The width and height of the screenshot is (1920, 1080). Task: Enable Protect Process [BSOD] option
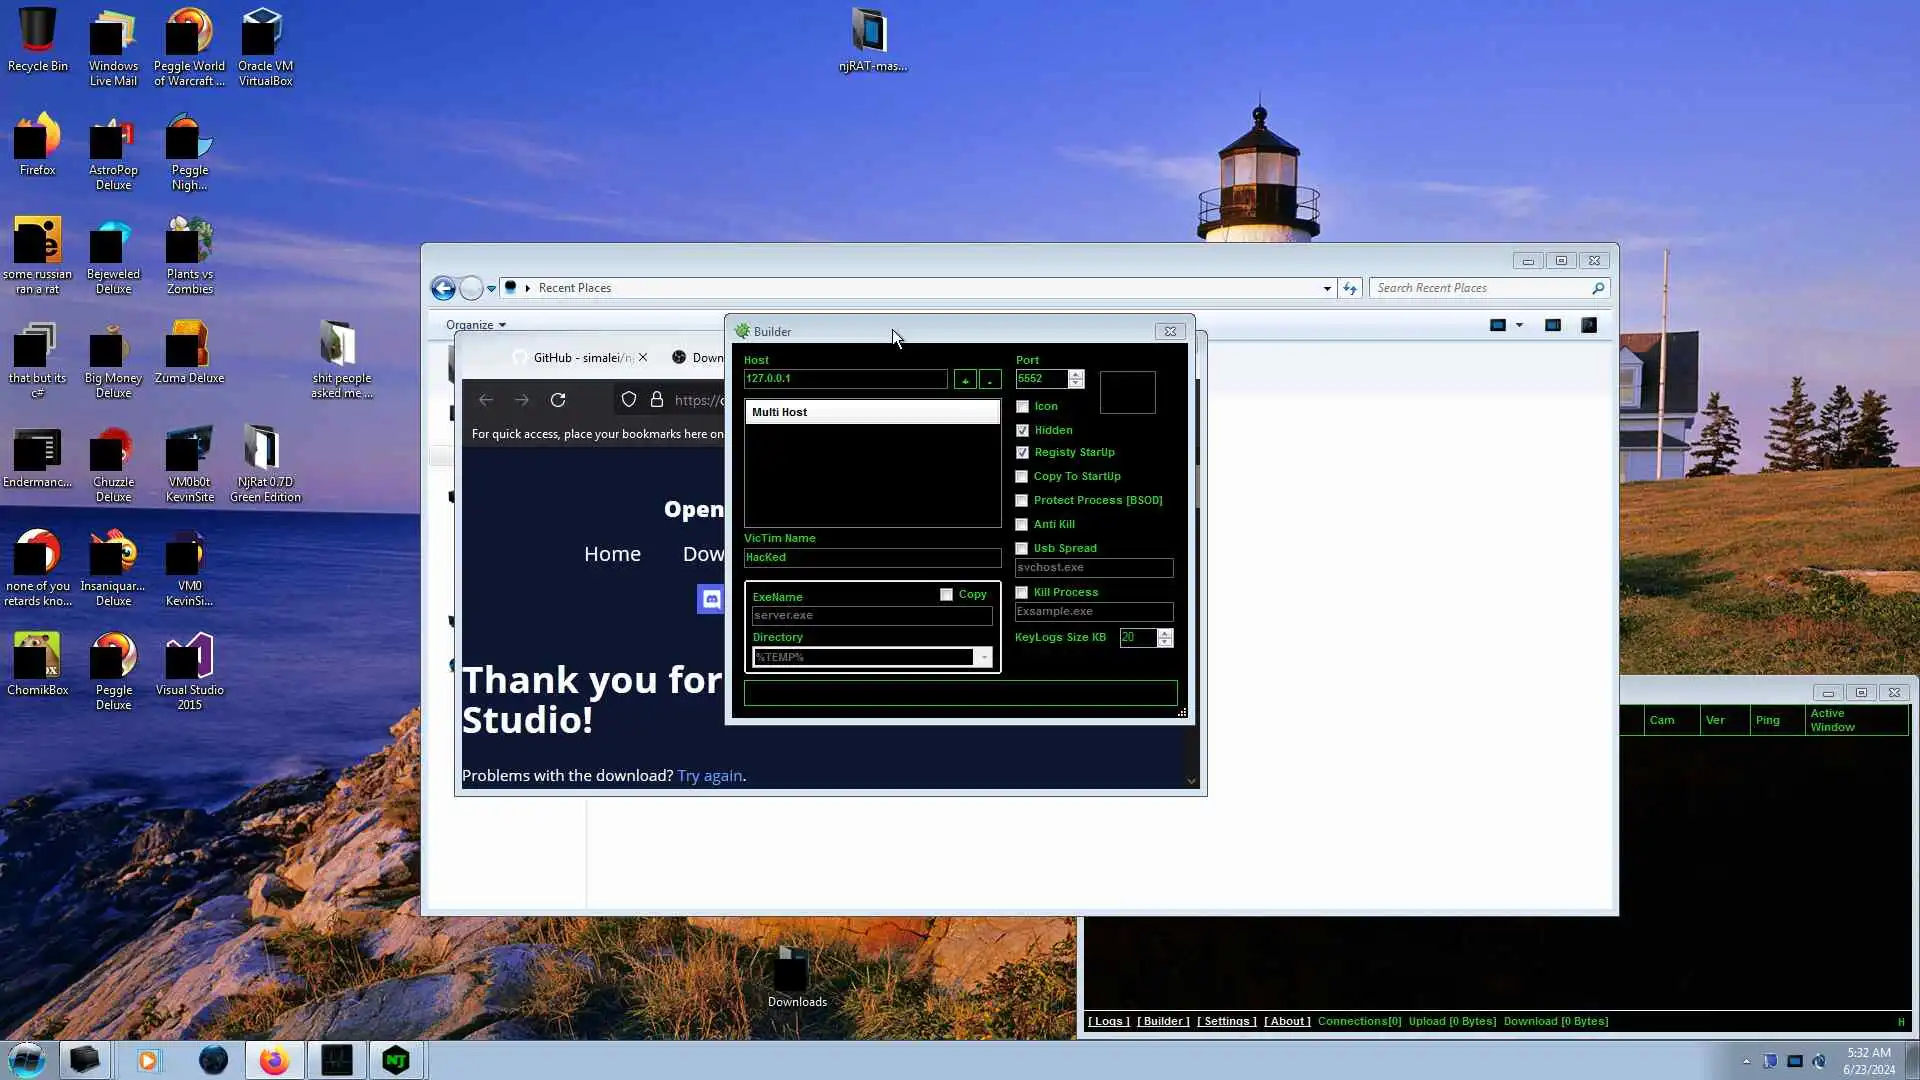tap(1022, 501)
